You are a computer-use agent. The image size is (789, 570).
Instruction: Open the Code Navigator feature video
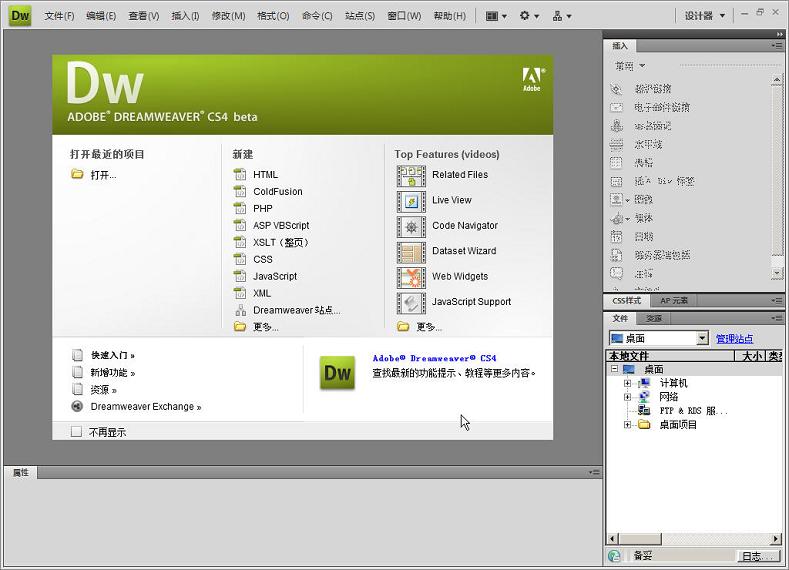(x=447, y=226)
